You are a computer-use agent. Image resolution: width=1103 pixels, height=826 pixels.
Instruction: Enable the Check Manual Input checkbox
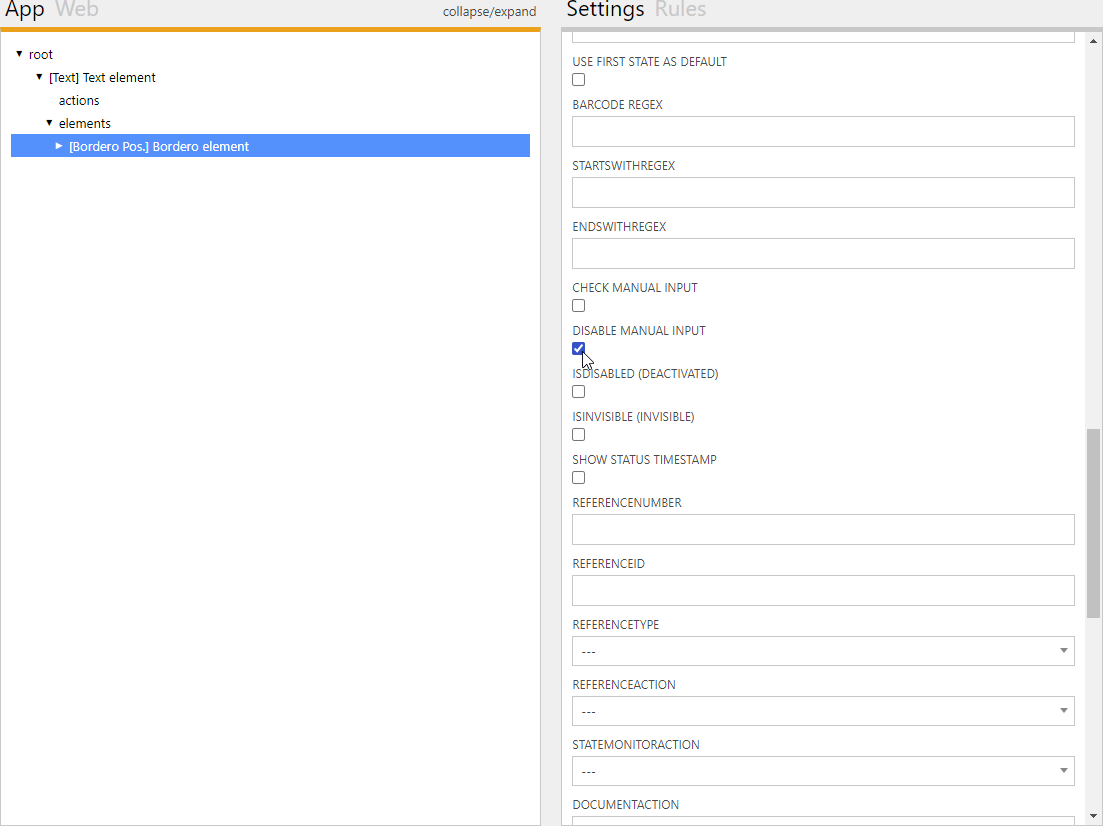[579, 306]
